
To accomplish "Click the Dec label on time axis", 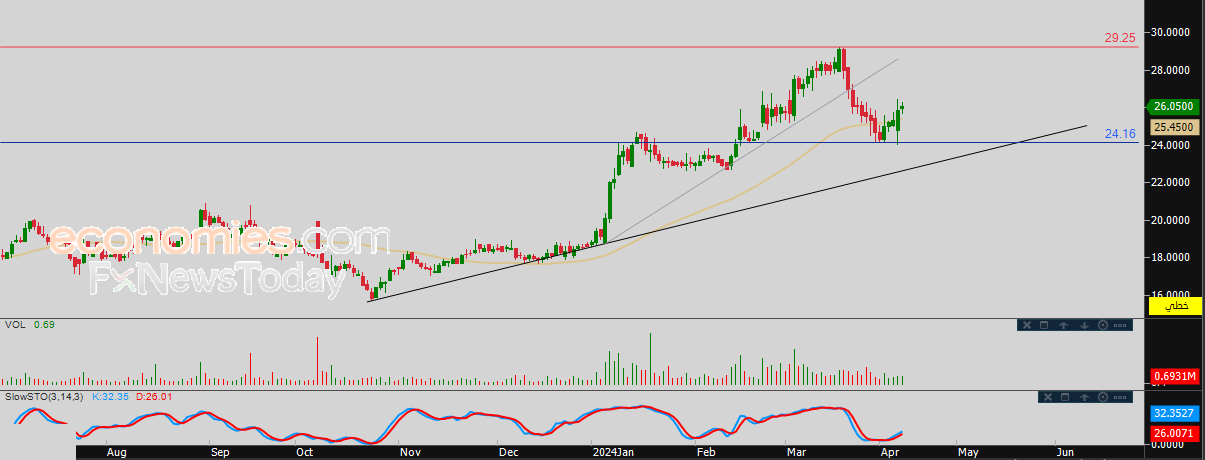I will (x=509, y=453).
